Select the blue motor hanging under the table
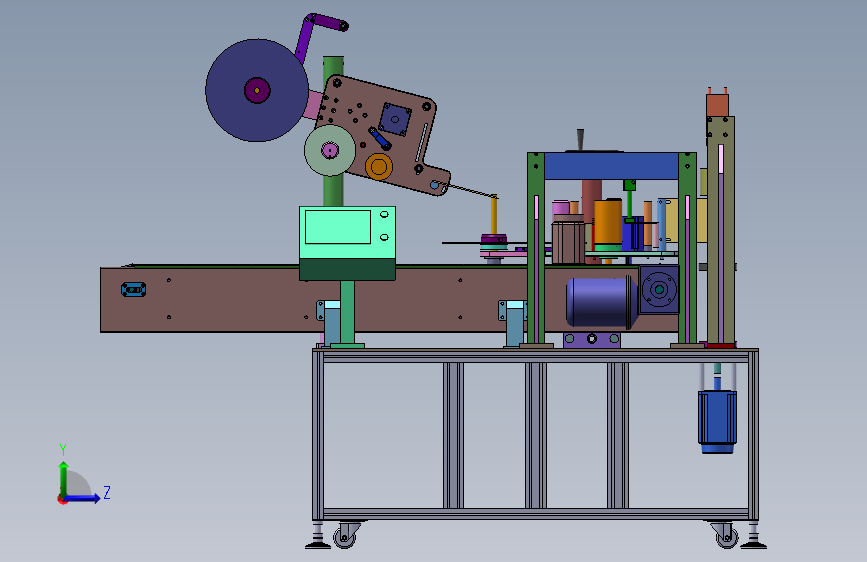Viewport: 867px width, 562px height. 717,421
